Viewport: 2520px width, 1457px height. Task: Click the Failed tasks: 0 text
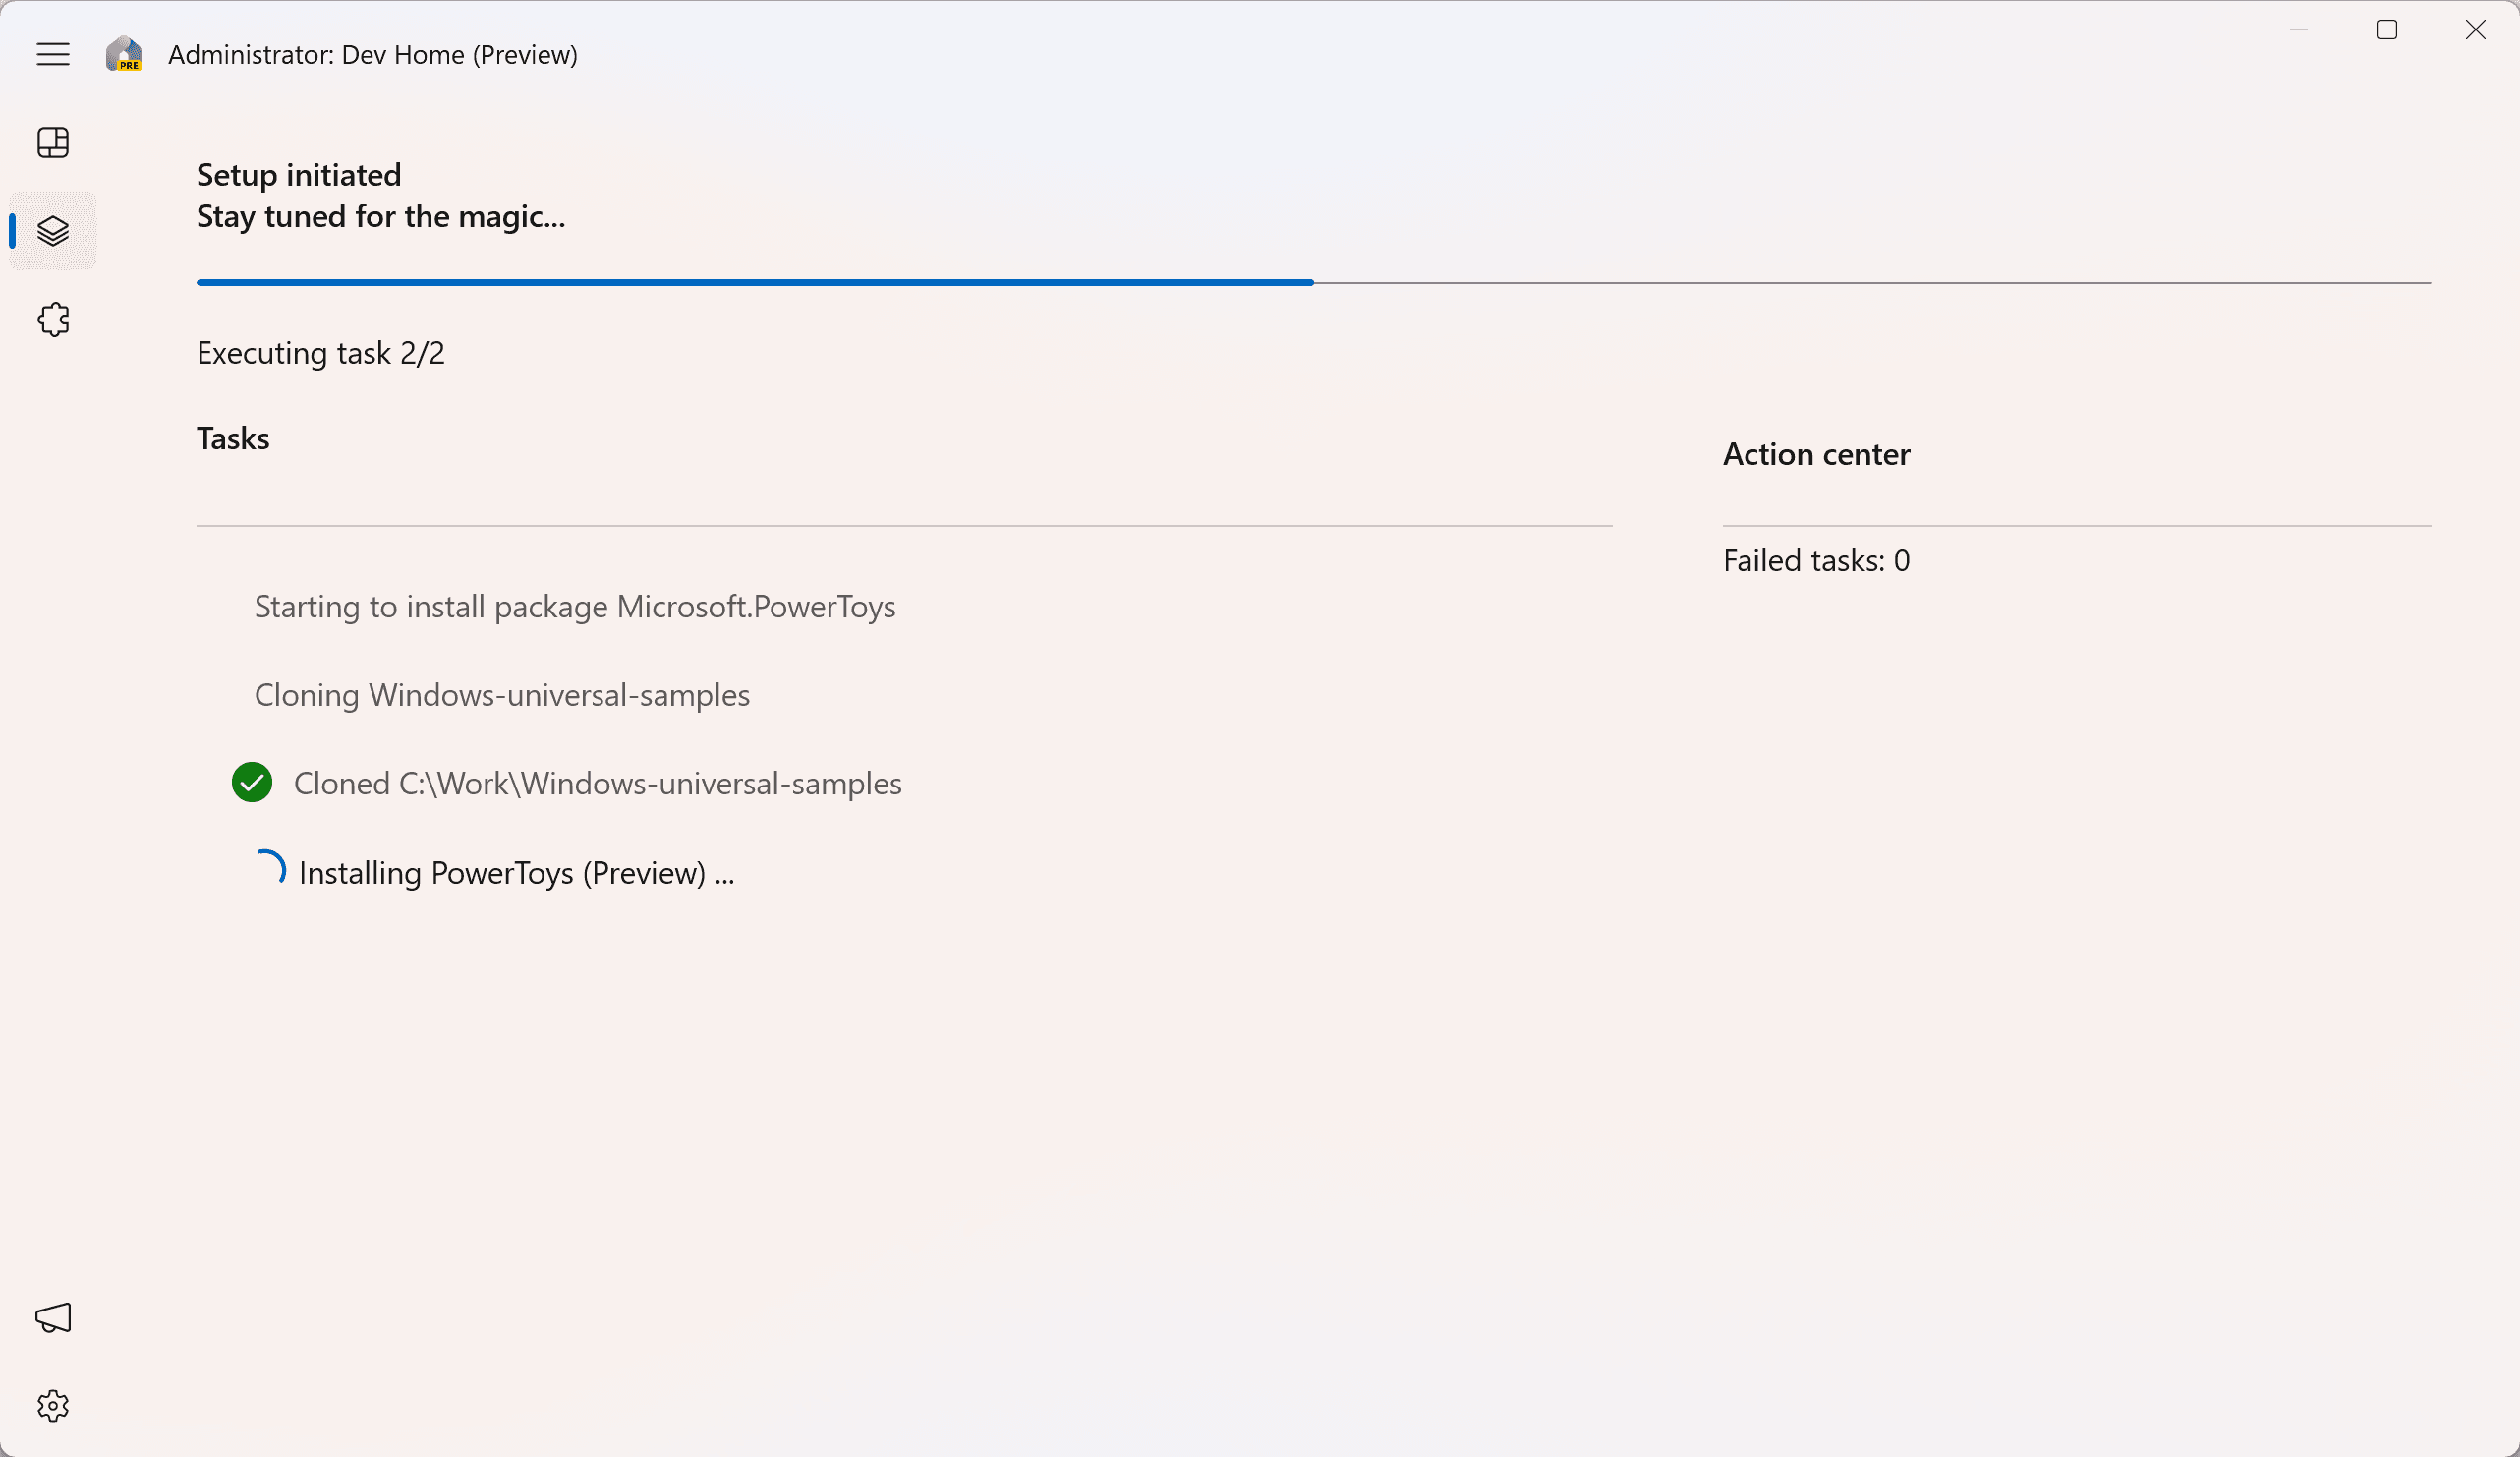coord(1816,560)
